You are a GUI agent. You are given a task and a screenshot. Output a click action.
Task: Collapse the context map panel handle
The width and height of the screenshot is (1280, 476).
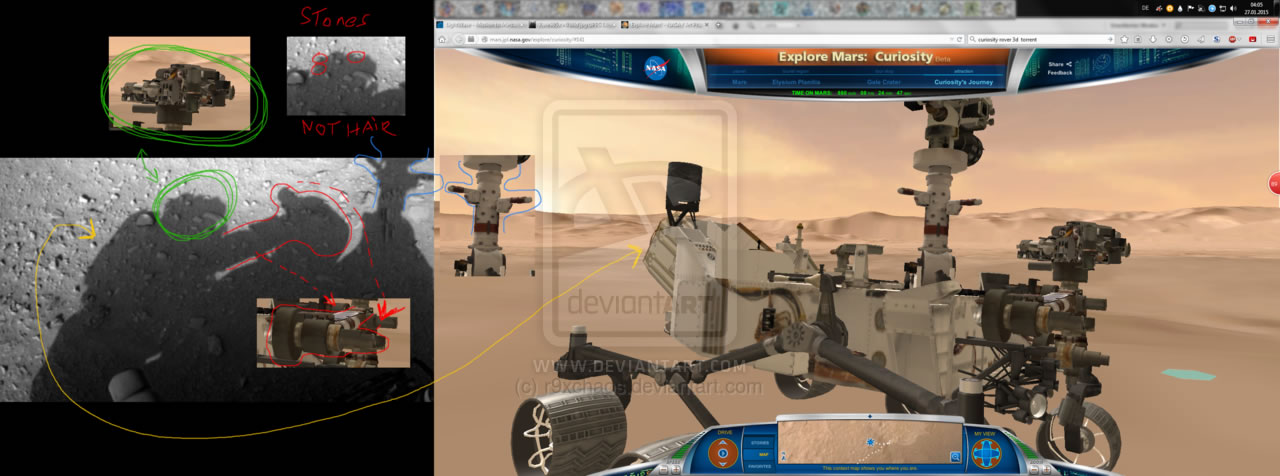(x=870, y=416)
